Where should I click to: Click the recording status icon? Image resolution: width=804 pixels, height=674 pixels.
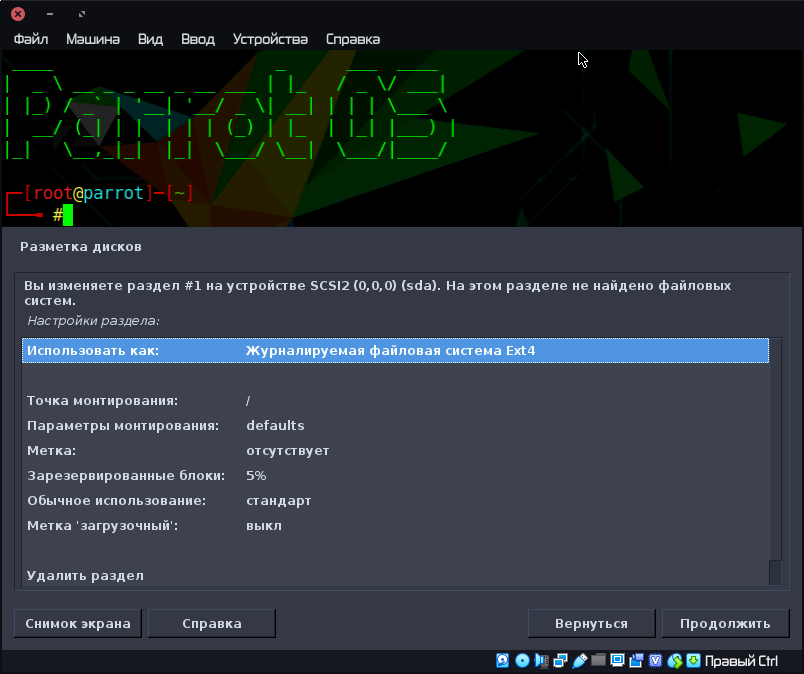pos(636,660)
